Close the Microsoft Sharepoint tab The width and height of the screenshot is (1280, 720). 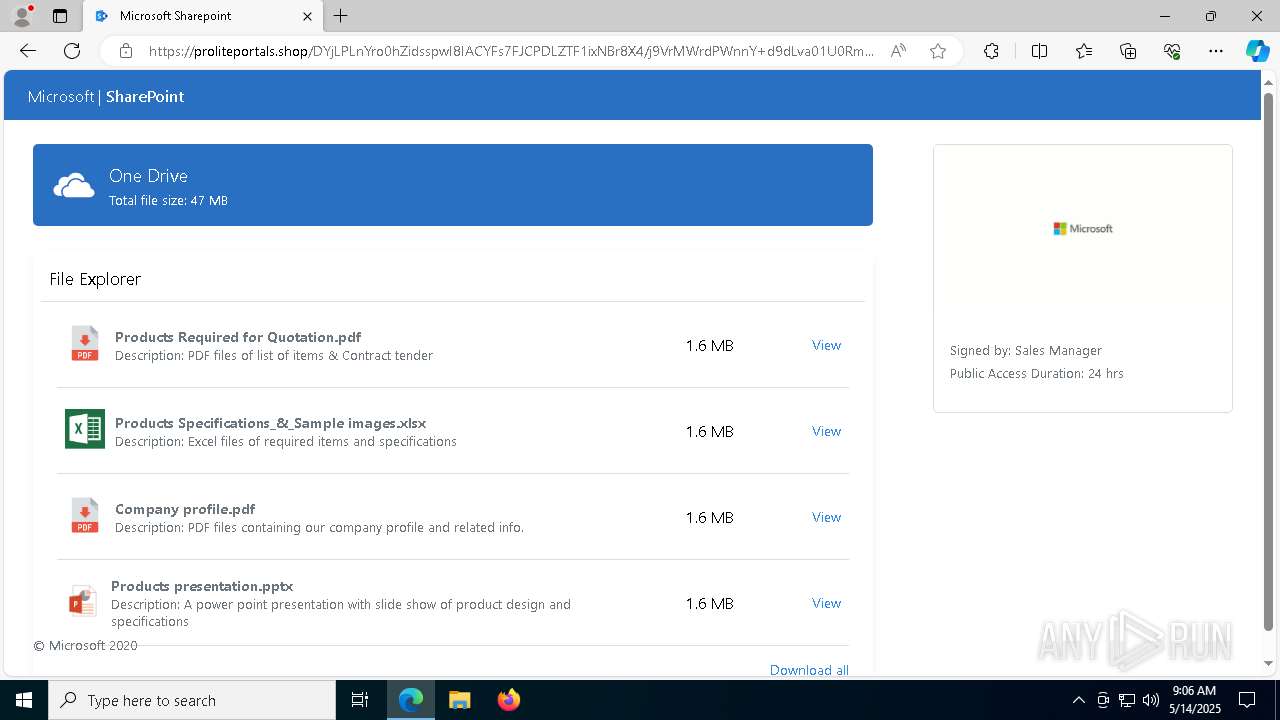[307, 16]
